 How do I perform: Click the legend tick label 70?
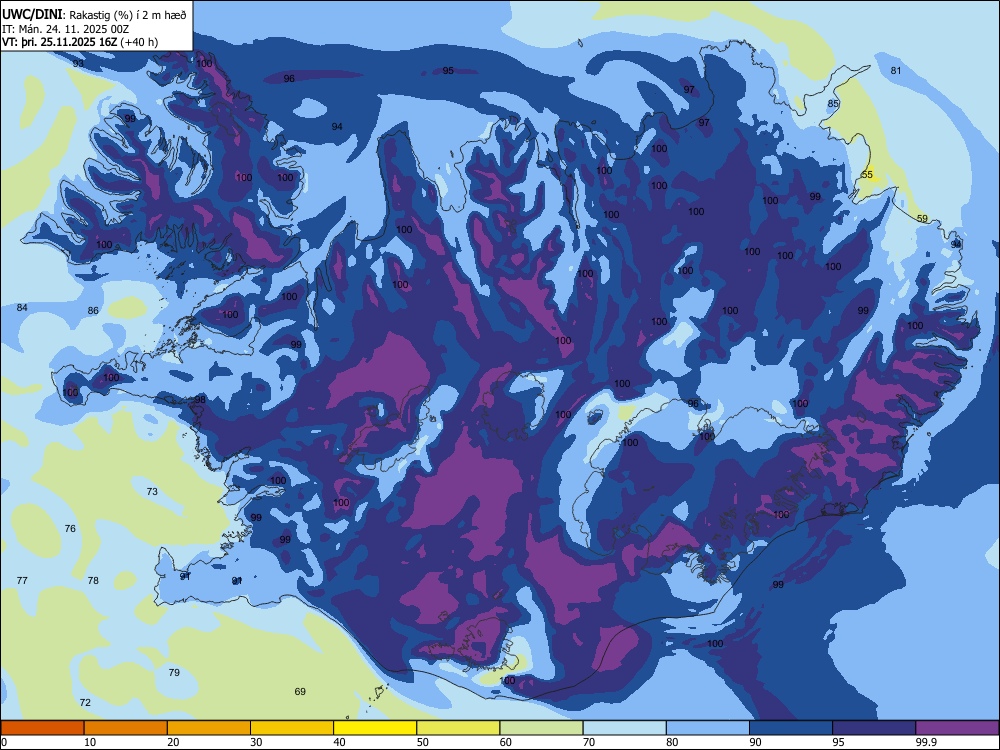click(x=589, y=742)
